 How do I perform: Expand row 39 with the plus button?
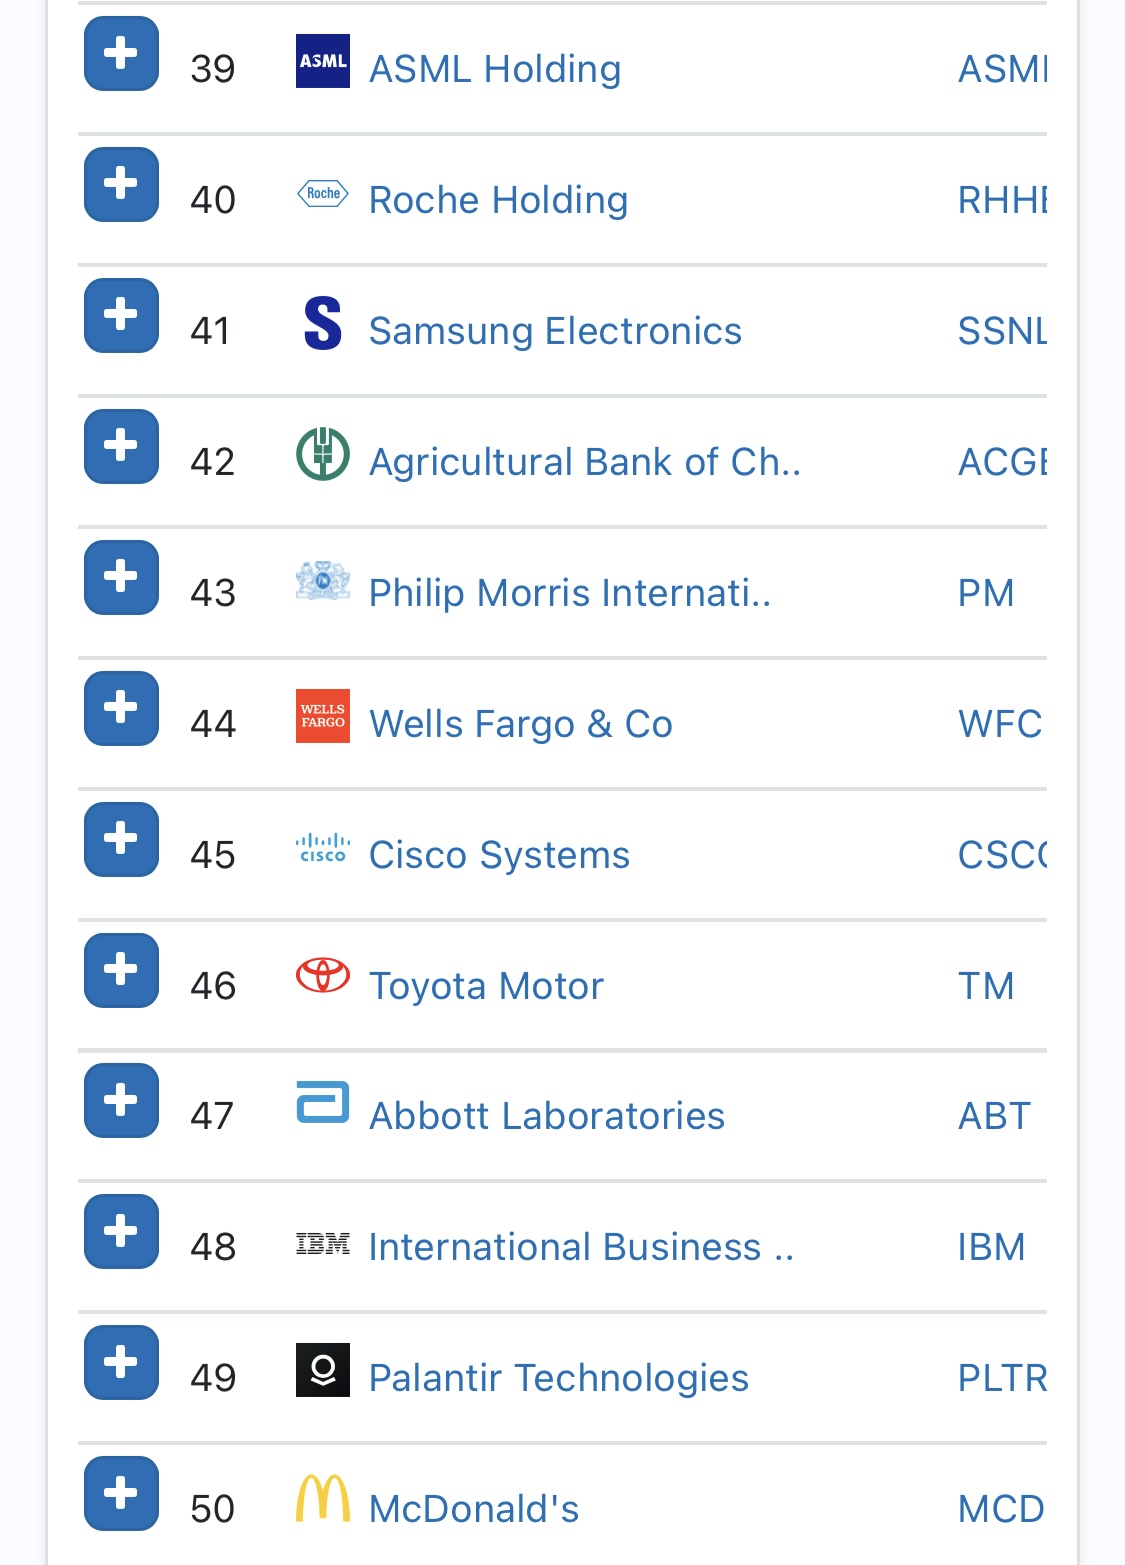point(121,53)
